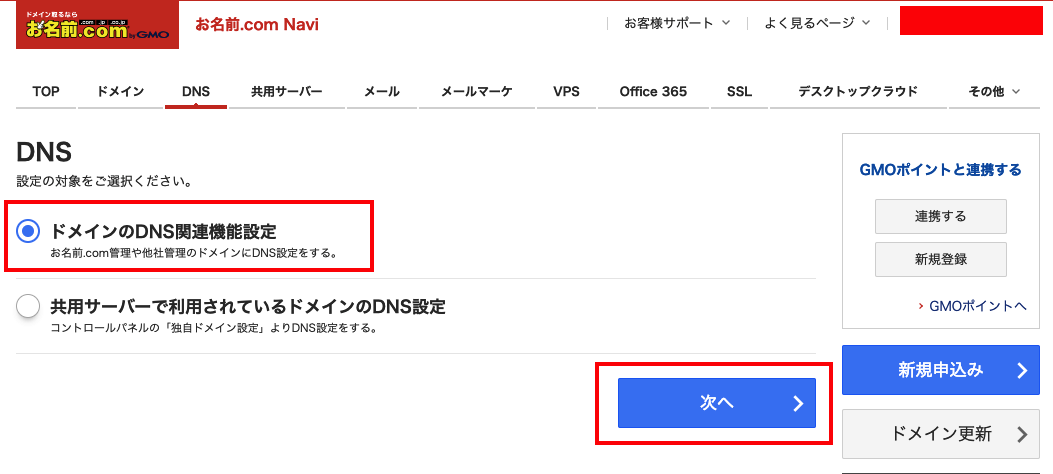The width and height of the screenshot is (1053, 474).
Task: Open the VPS tab
Action: (x=566, y=91)
